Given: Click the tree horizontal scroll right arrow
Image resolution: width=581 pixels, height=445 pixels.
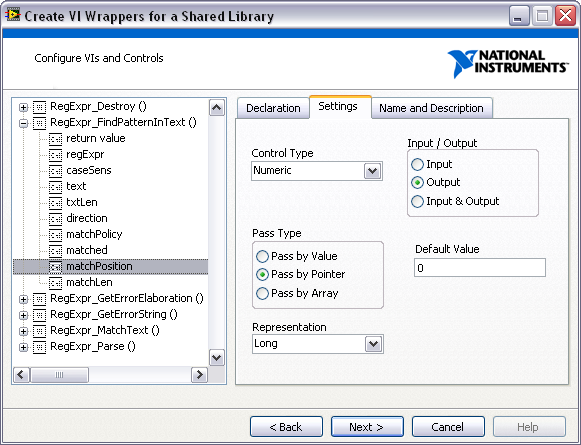Looking at the screenshot, I should point(199,375).
